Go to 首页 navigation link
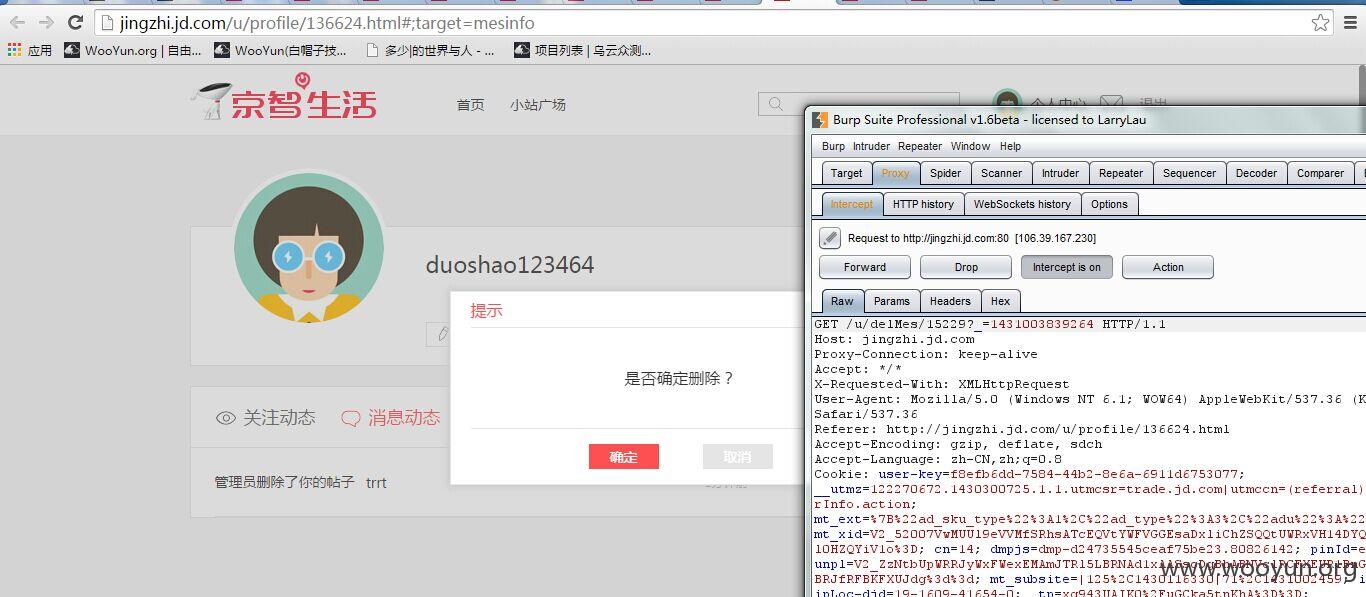The height and width of the screenshot is (597, 1366). pyautogui.click(x=470, y=105)
